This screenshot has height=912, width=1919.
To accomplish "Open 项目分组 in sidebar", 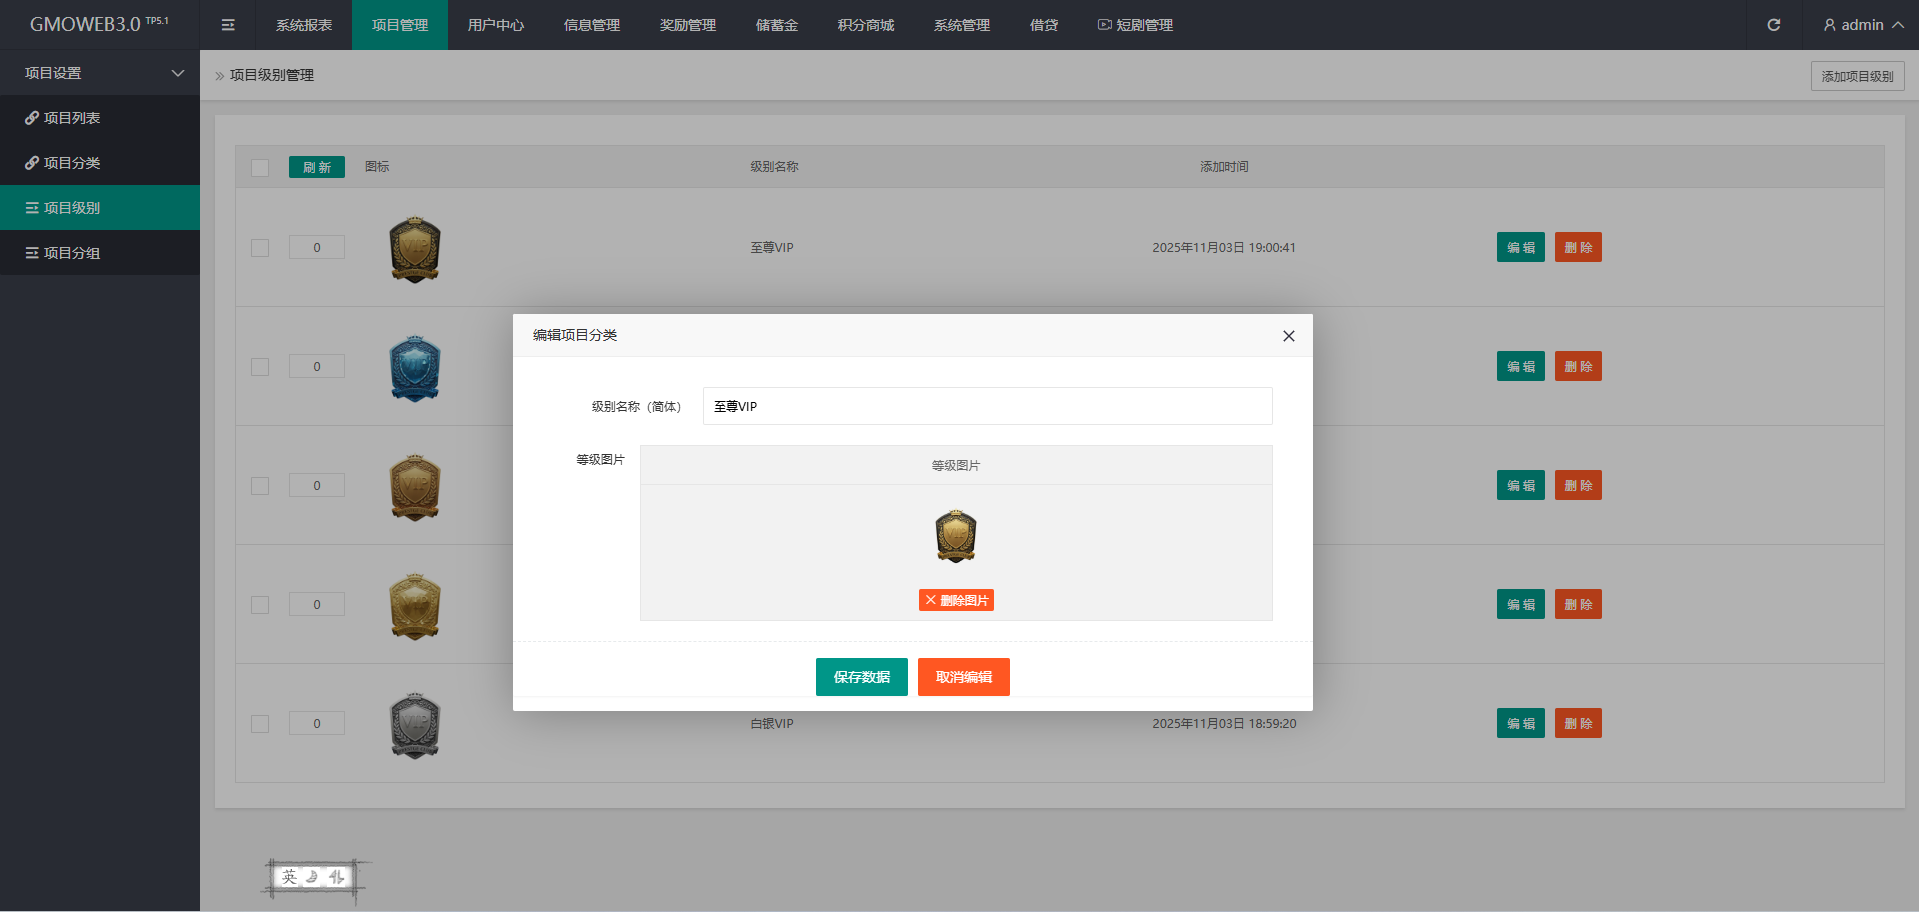I will tap(72, 253).
